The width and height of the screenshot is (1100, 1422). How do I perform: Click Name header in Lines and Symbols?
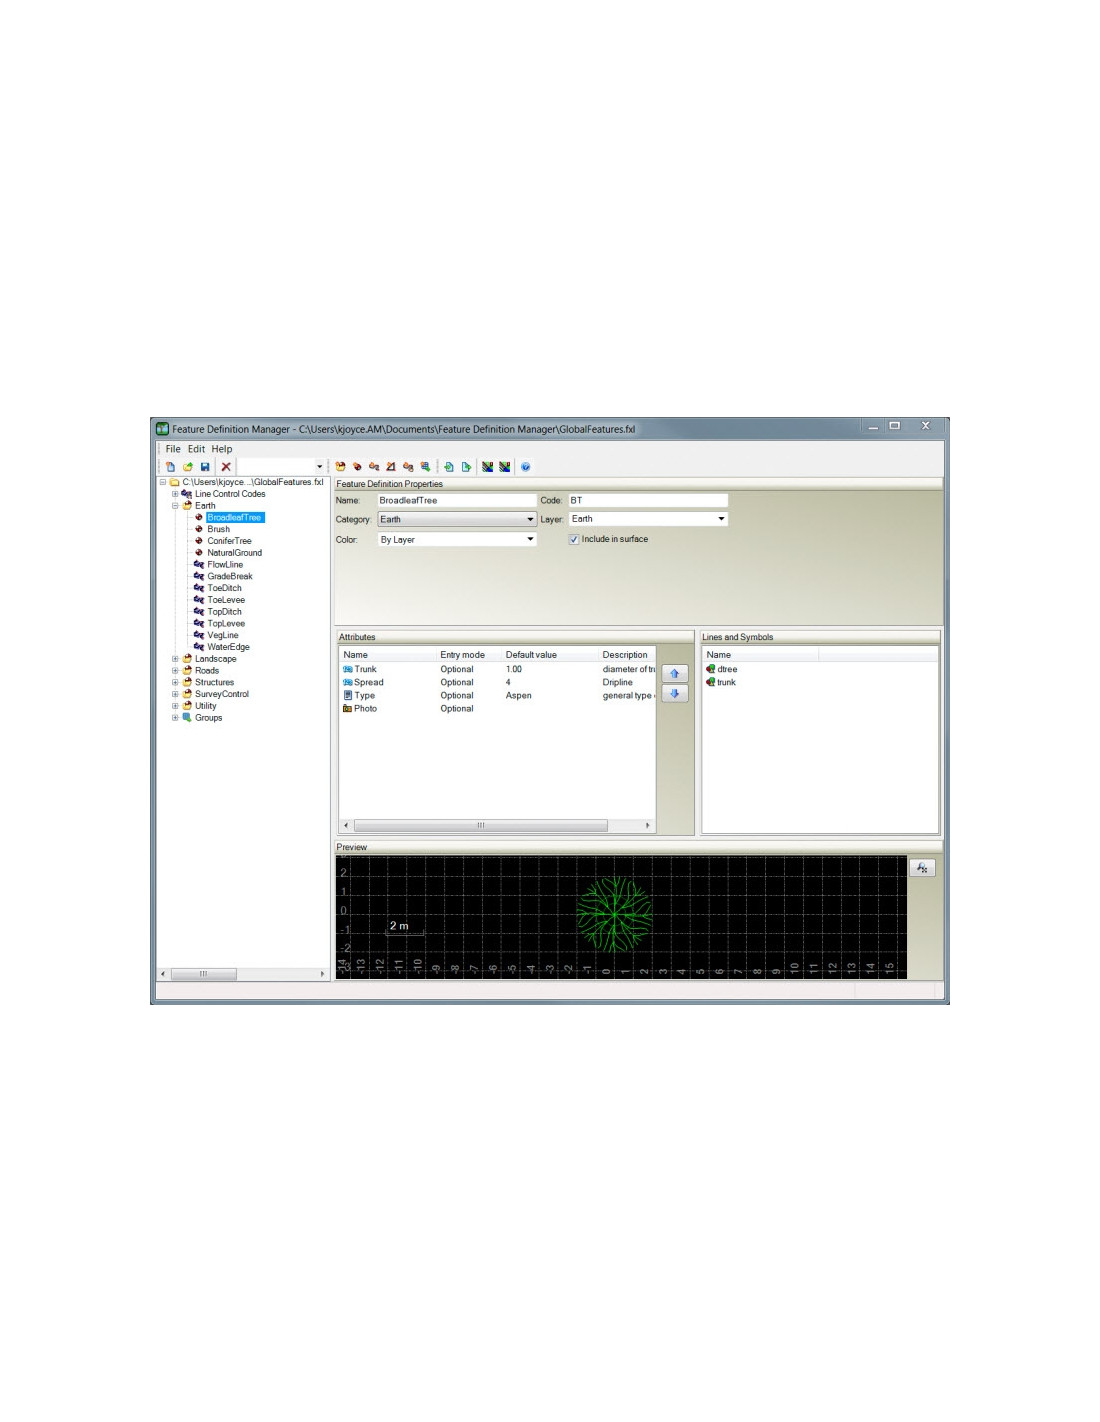[760, 655]
